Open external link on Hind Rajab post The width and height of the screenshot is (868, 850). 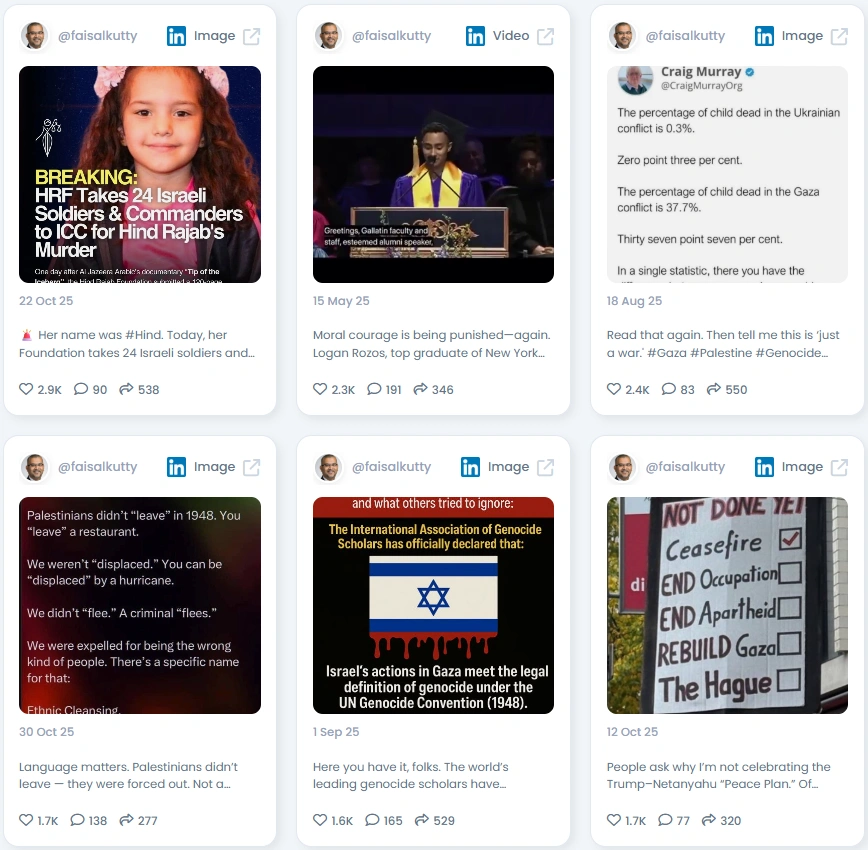(x=252, y=37)
